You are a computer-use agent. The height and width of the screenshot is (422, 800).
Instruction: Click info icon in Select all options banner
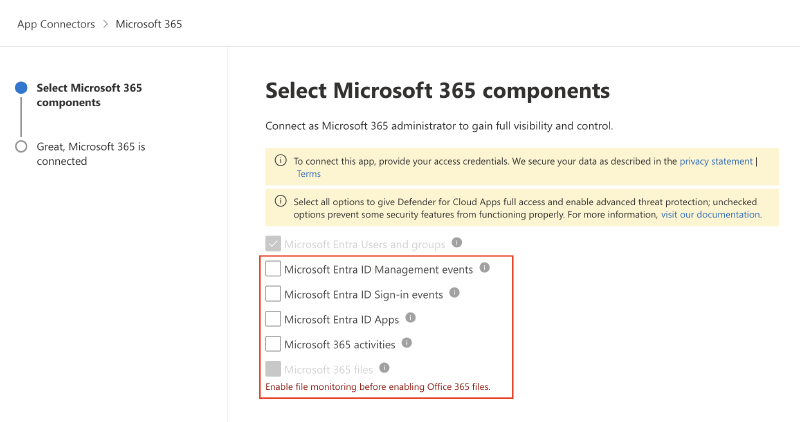click(x=281, y=201)
